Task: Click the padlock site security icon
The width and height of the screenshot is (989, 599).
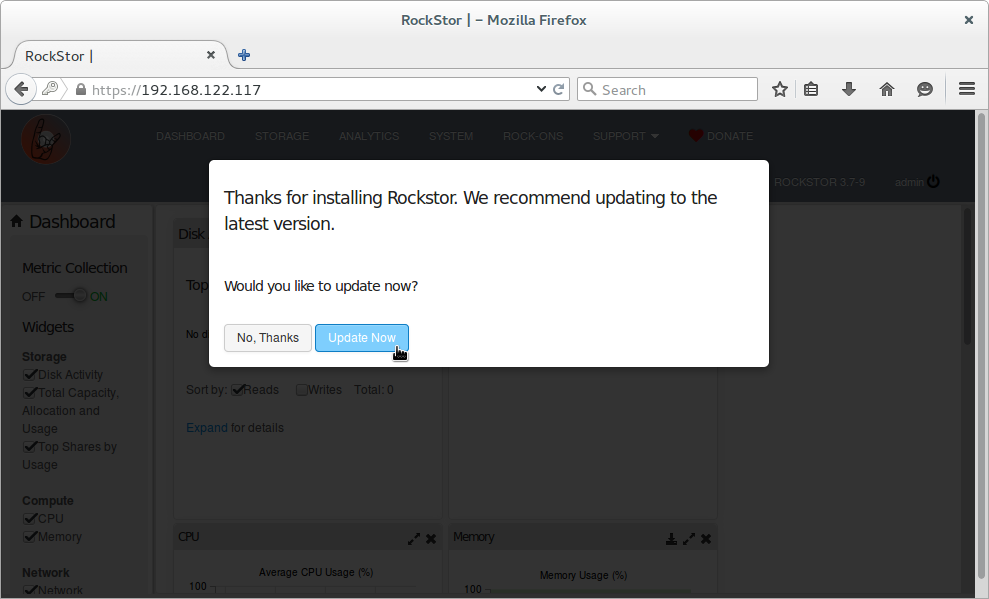Action: tap(81, 90)
